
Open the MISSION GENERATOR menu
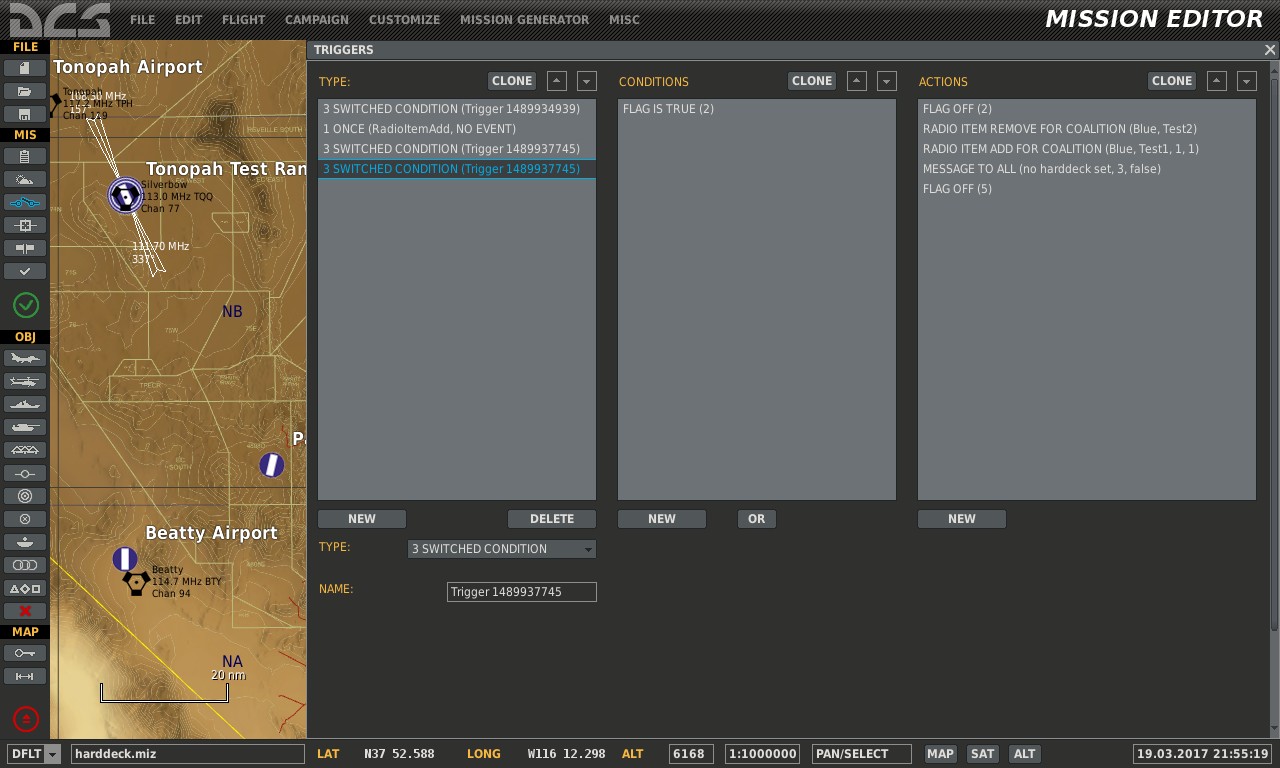click(524, 19)
